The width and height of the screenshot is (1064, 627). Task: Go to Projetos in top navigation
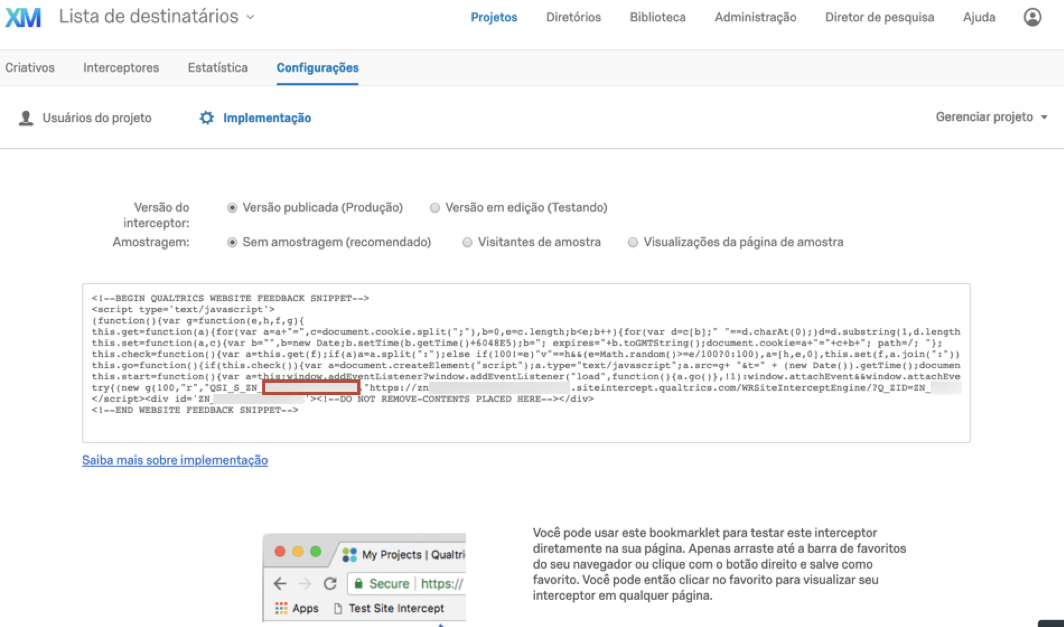point(494,18)
